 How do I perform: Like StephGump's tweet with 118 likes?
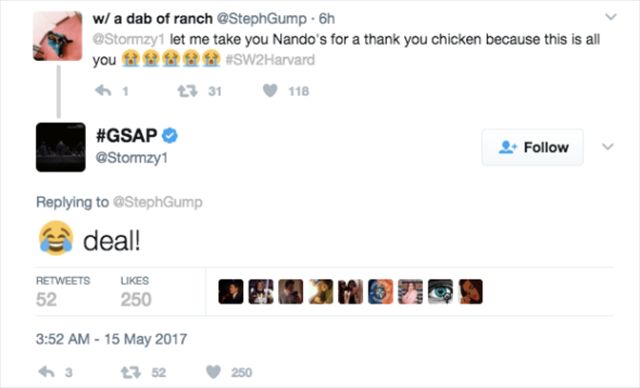click(270, 91)
